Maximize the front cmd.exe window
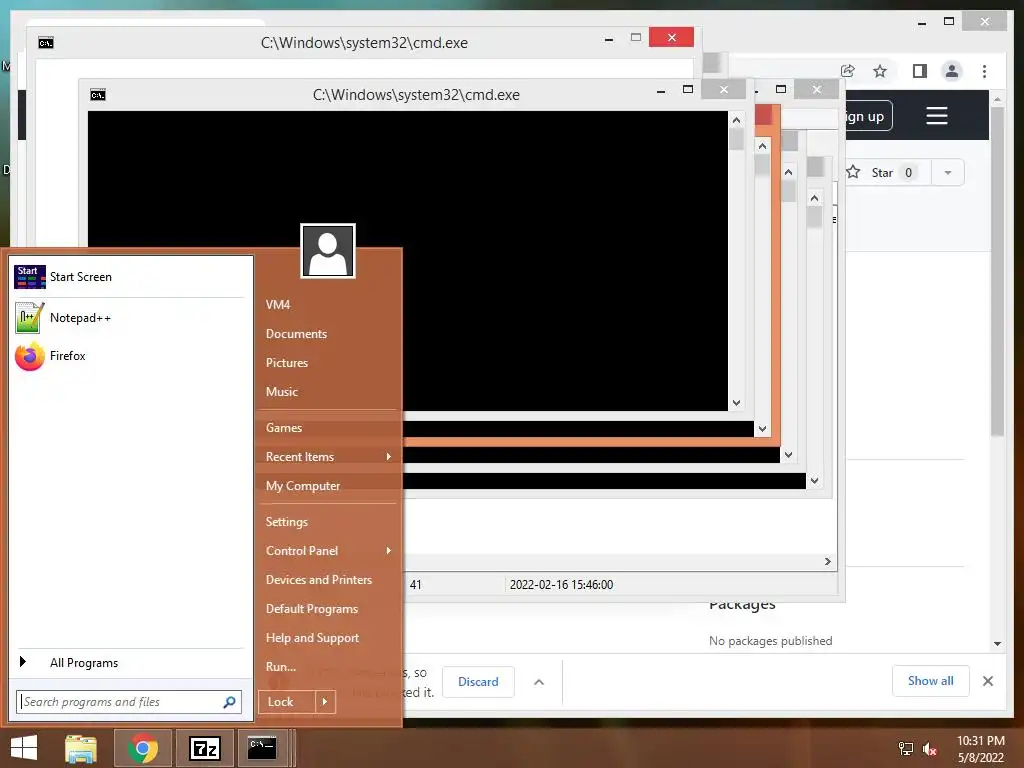1024x768 pixels. coord(688,89)
